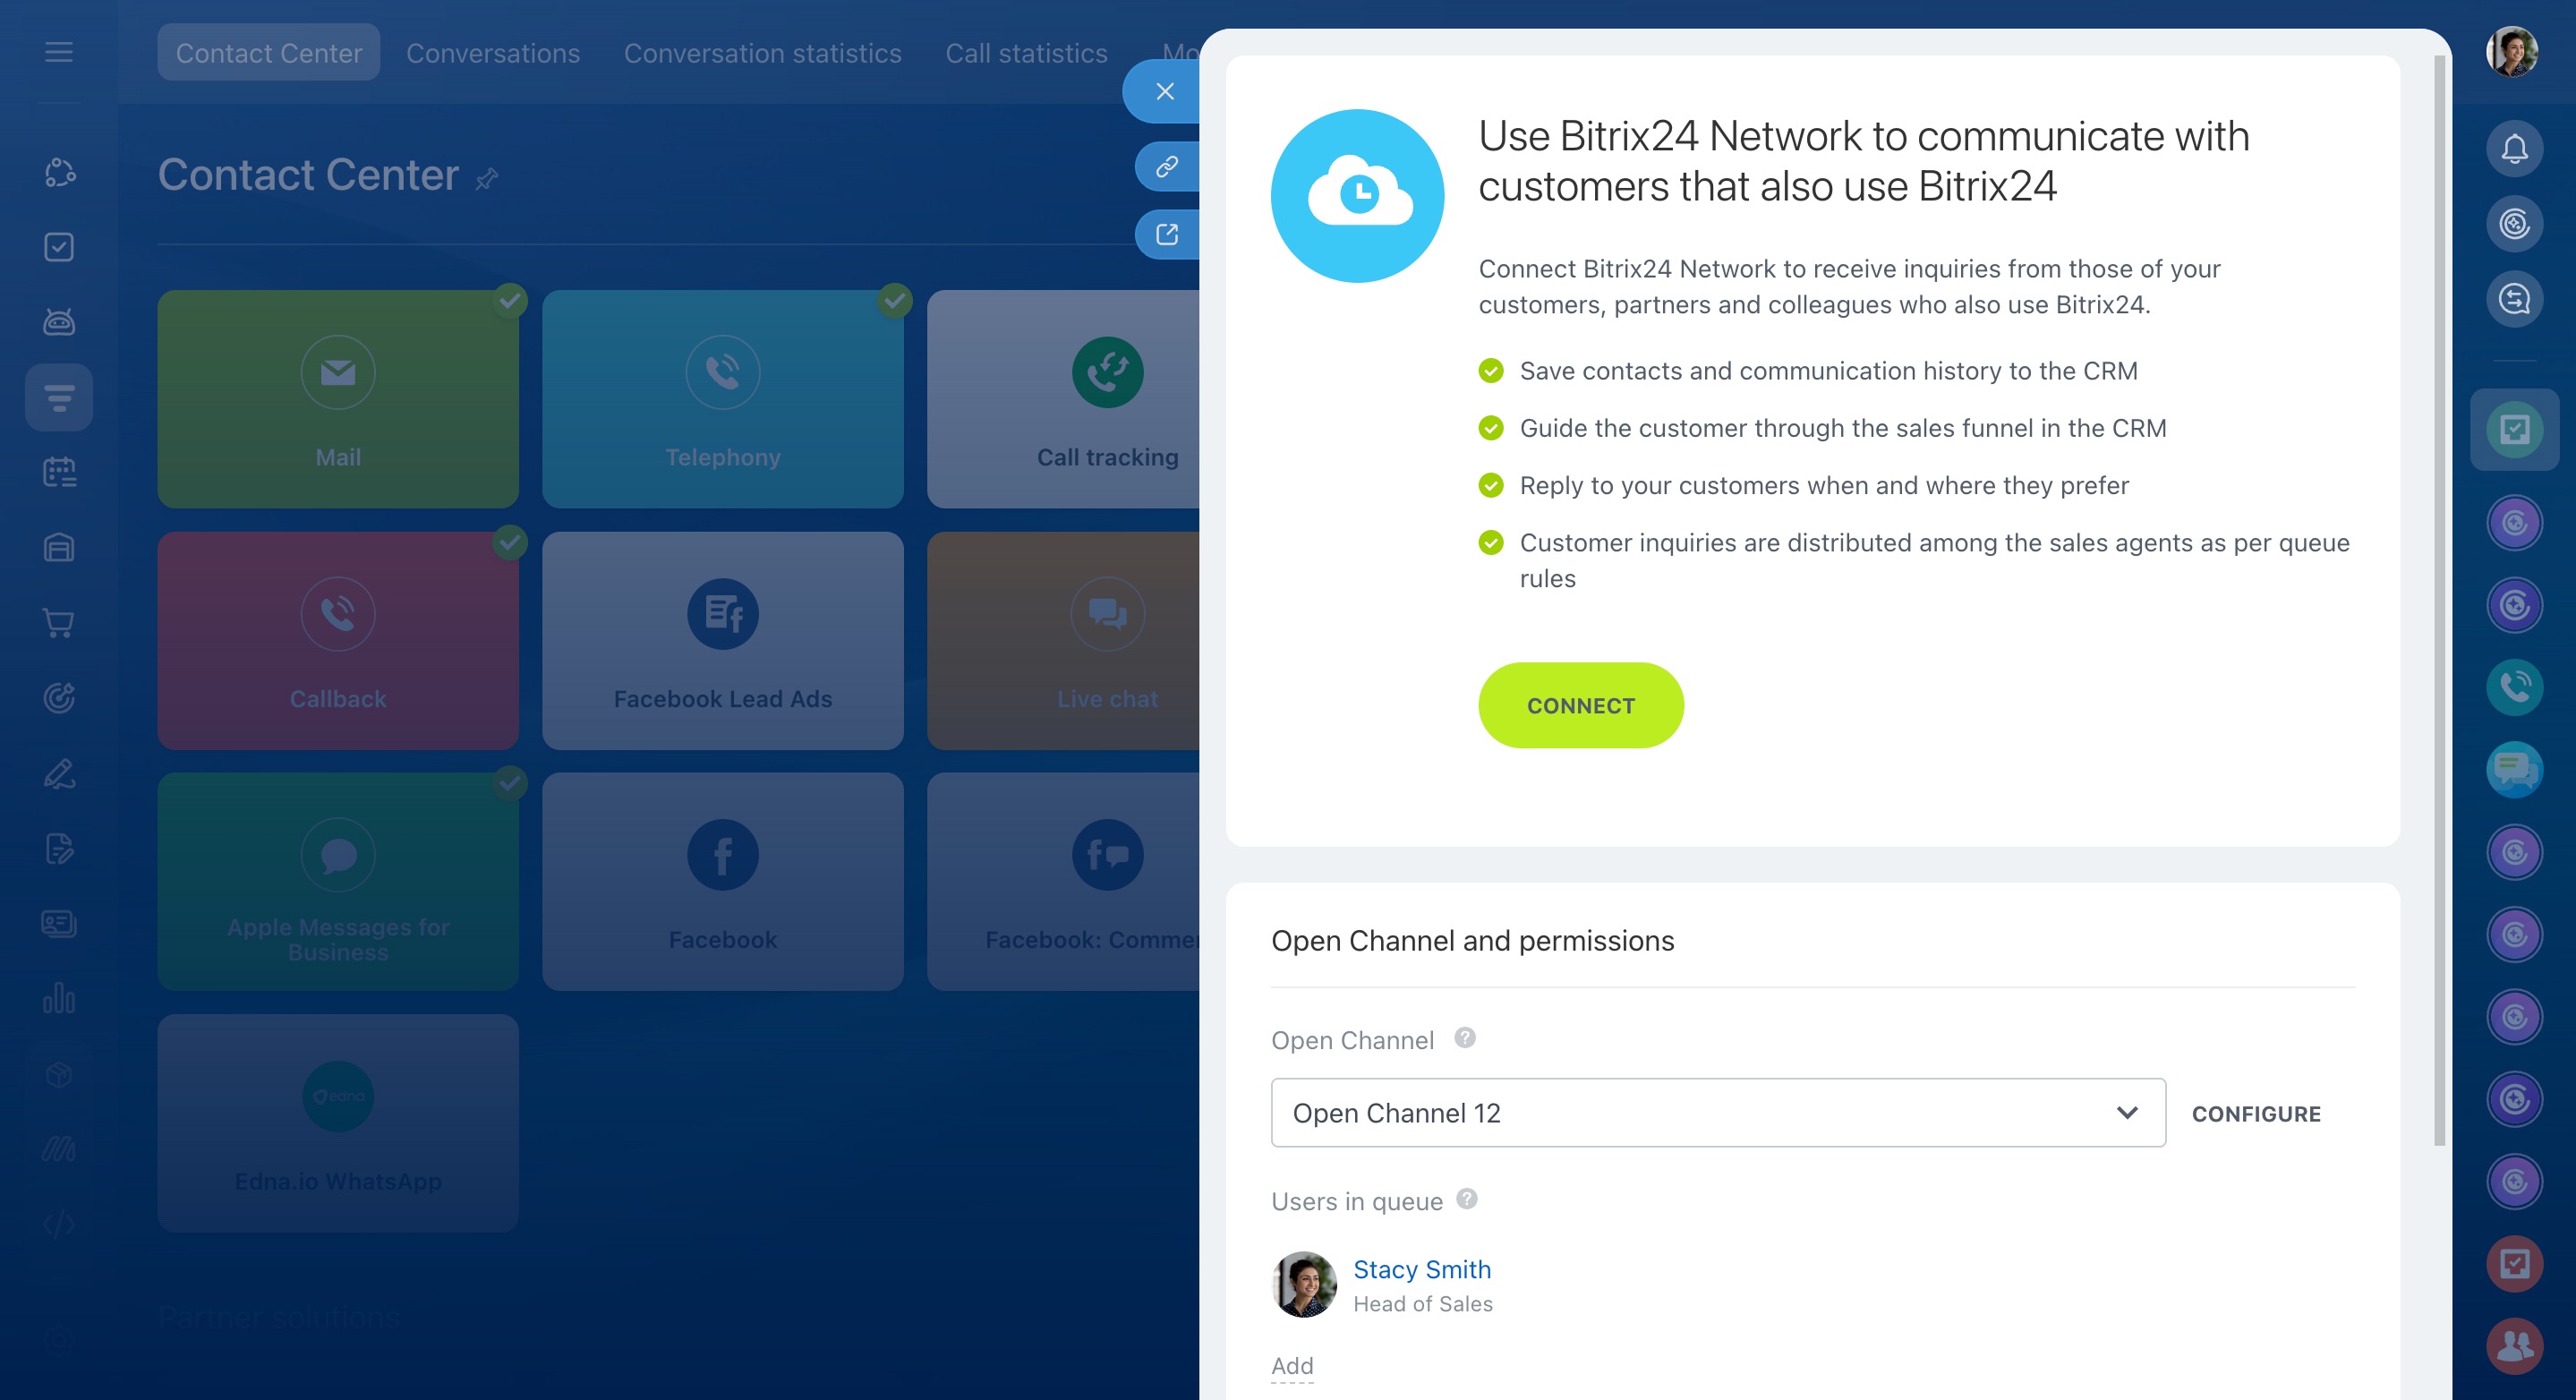
Task: Open Stacy Smith profile link
Action: [1421, 1269]
